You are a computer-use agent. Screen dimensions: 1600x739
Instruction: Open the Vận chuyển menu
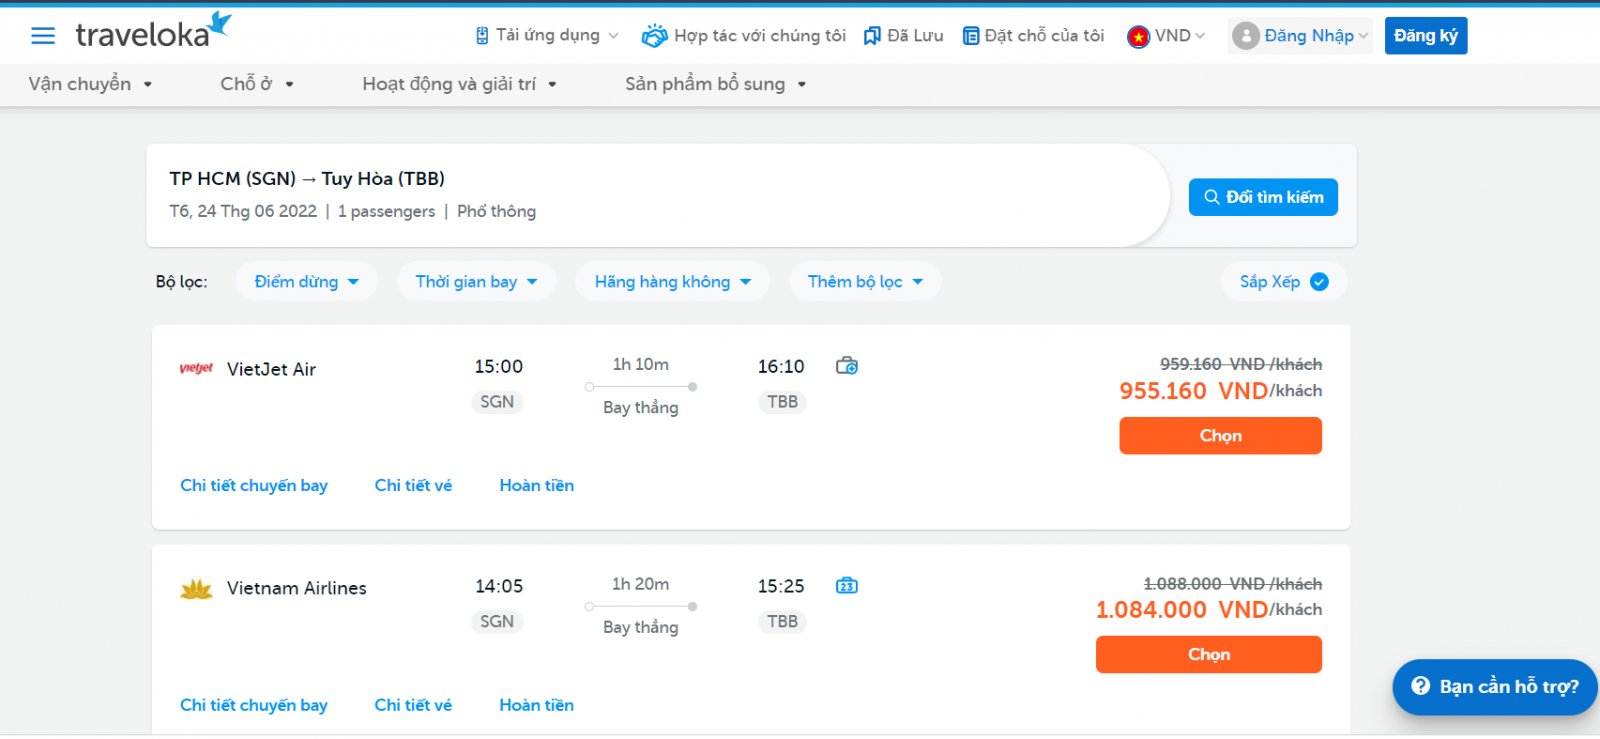(90, 84)
